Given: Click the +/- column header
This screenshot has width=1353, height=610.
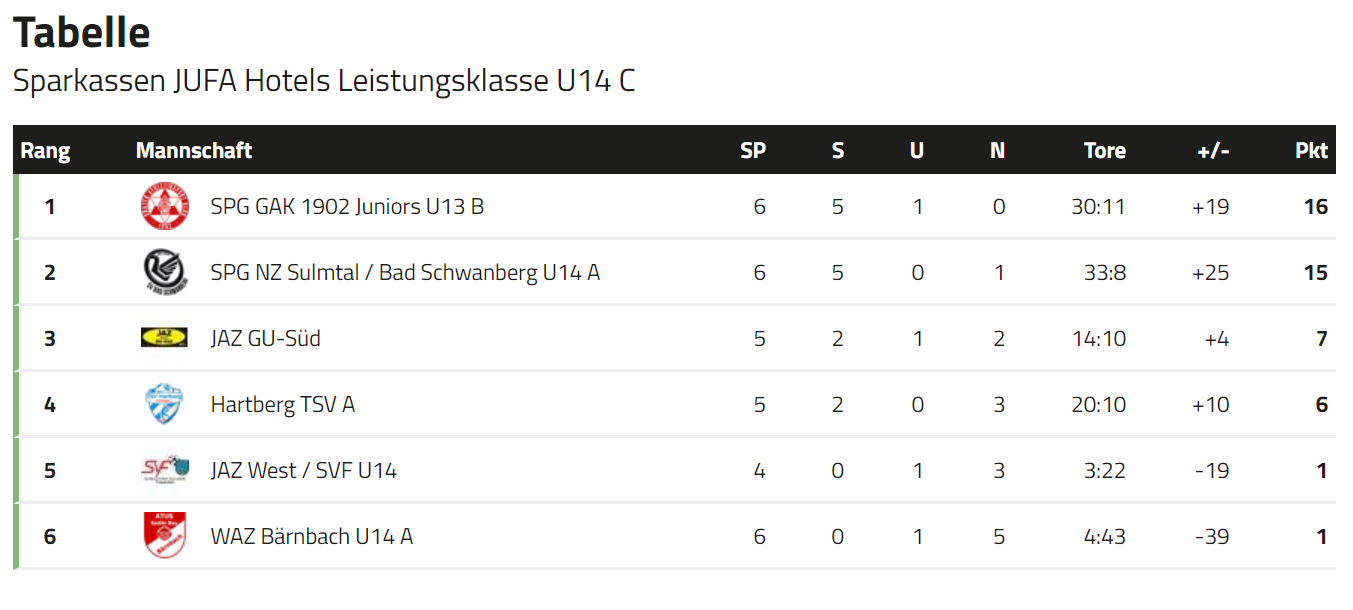Looking at the screenshot, I should point(1213,151).
